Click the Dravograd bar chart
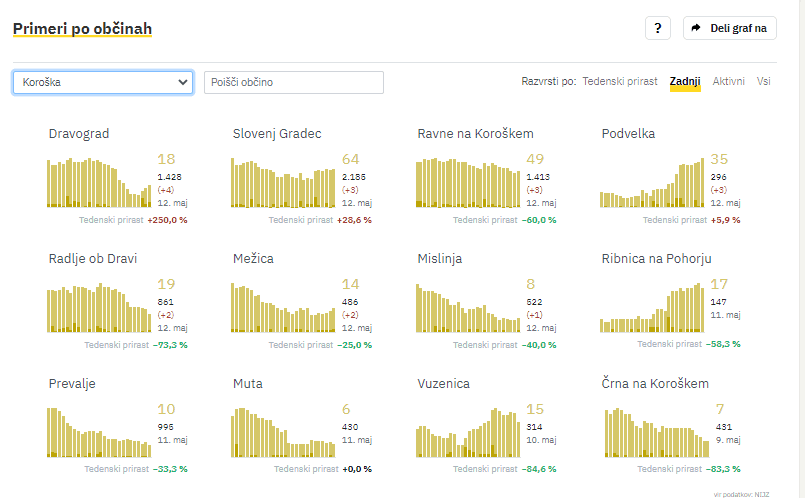This screenshot has width=805, height=498. 99,182
